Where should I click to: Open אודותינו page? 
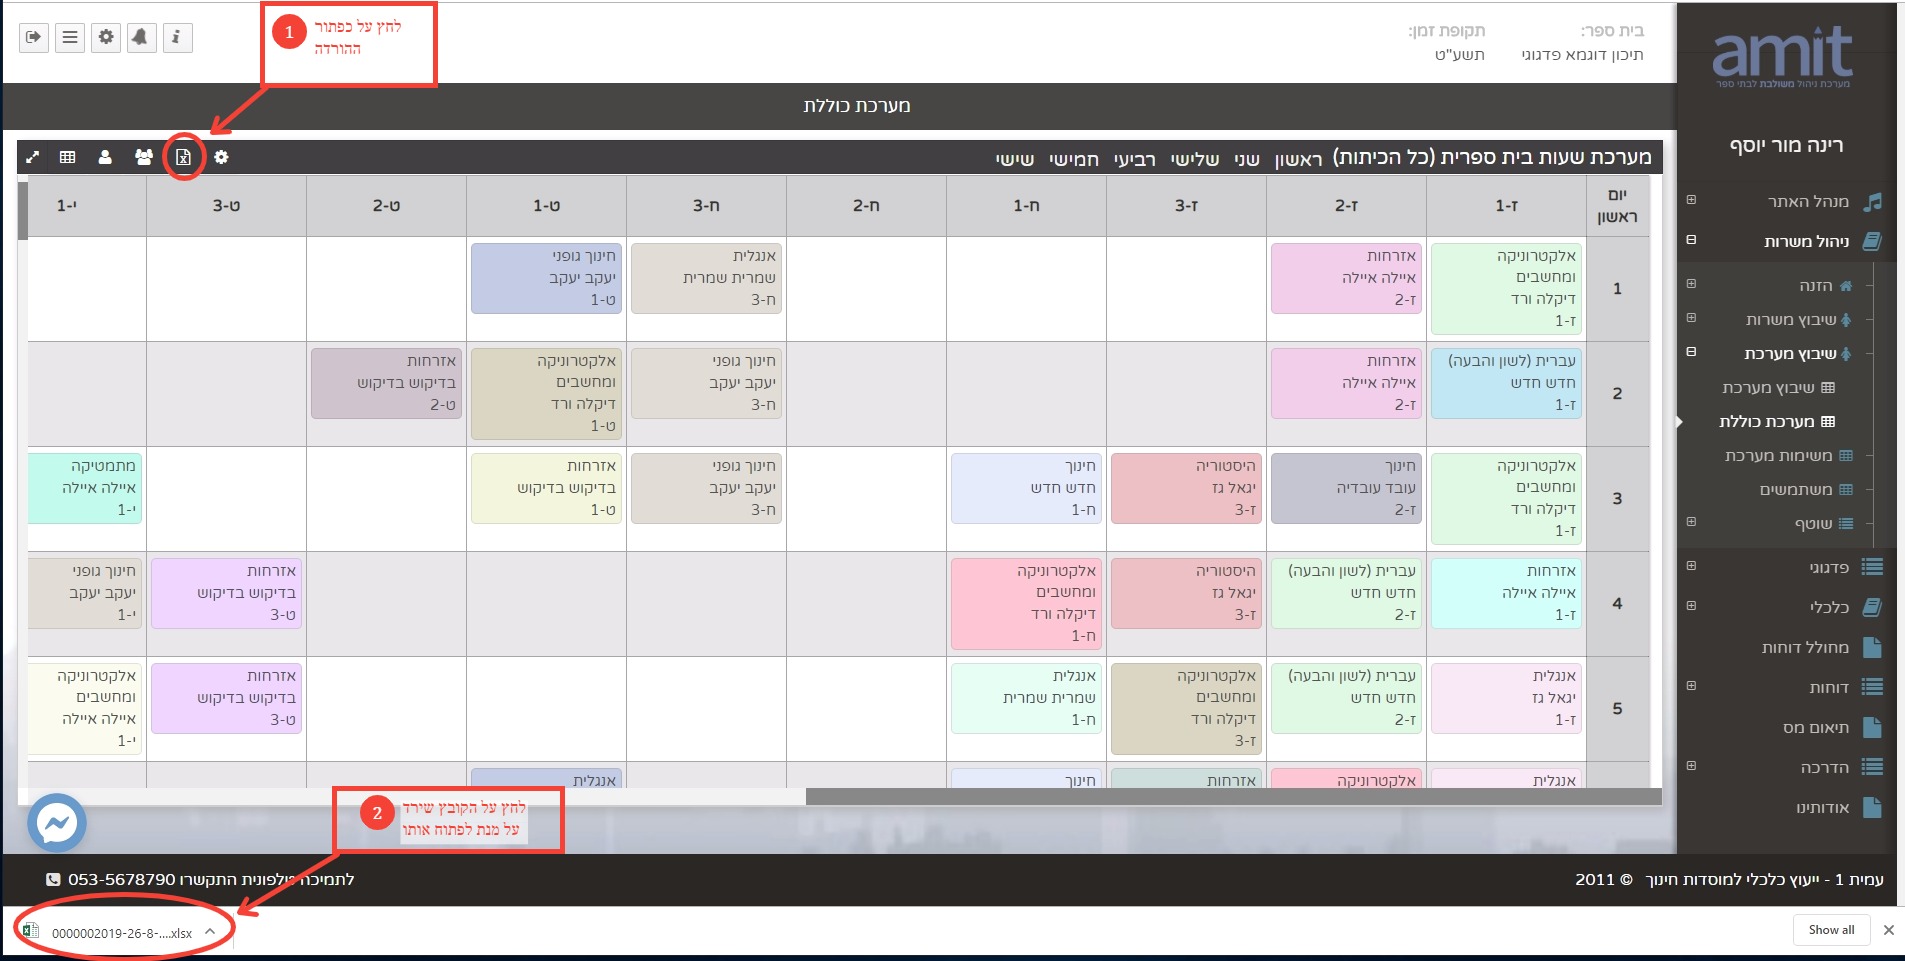(1822, 807)
